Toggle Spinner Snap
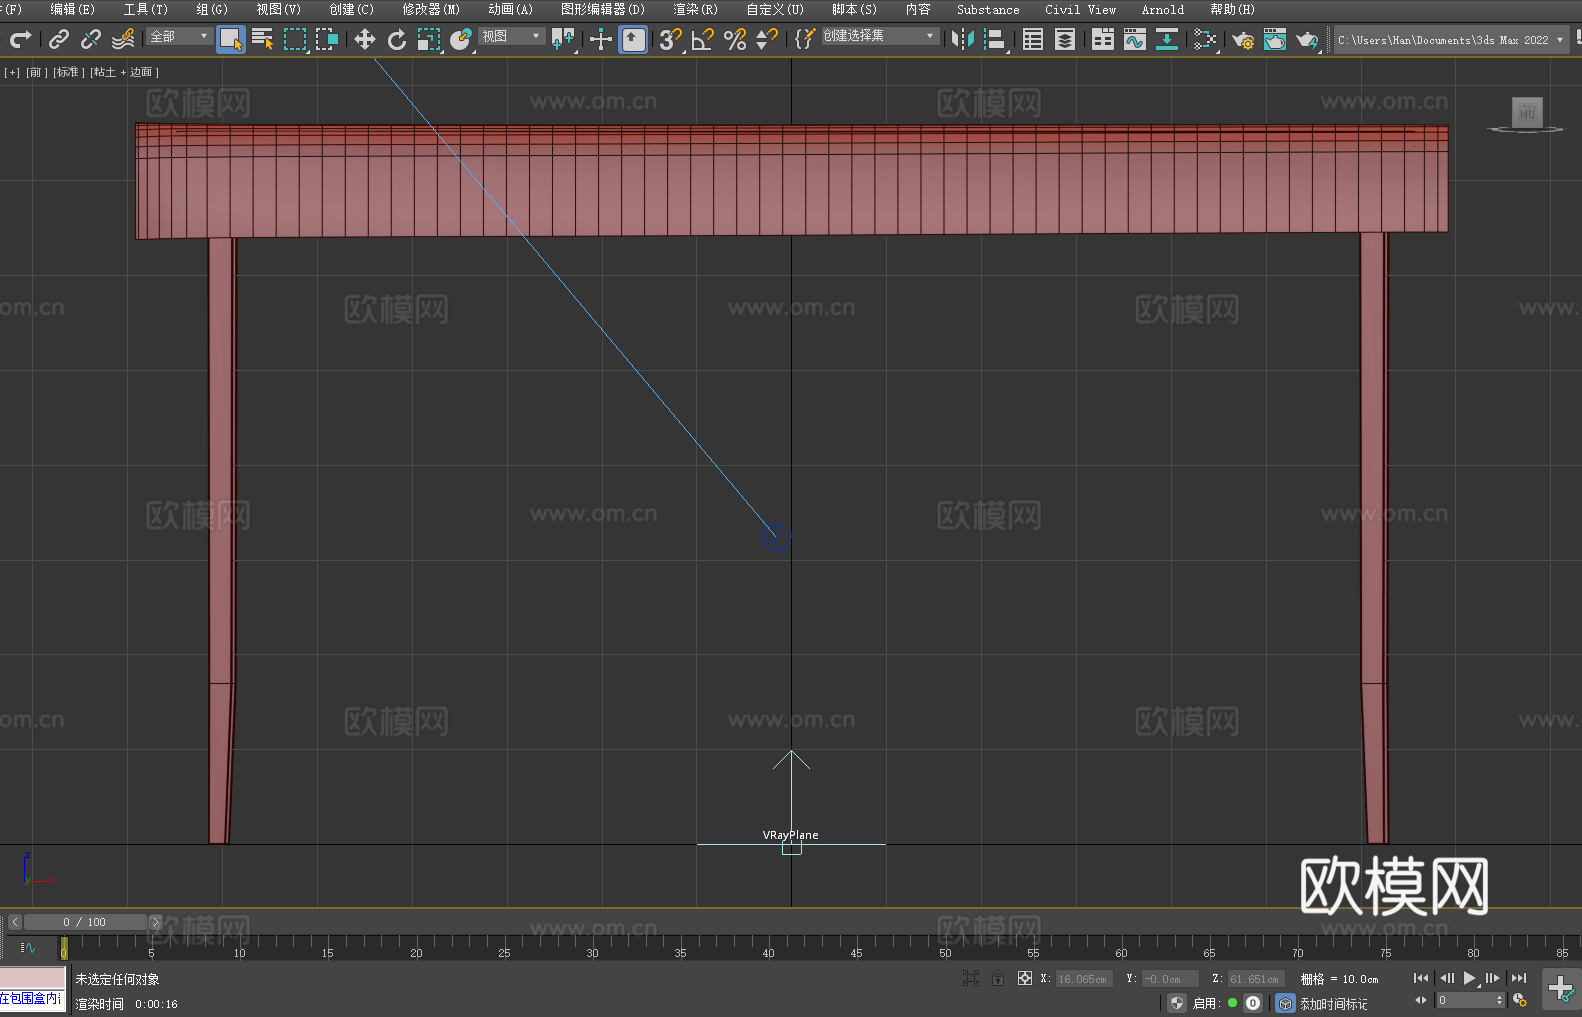Image resolution: width=1582 pixels, height=1017 pixels. tap(767, 39)
